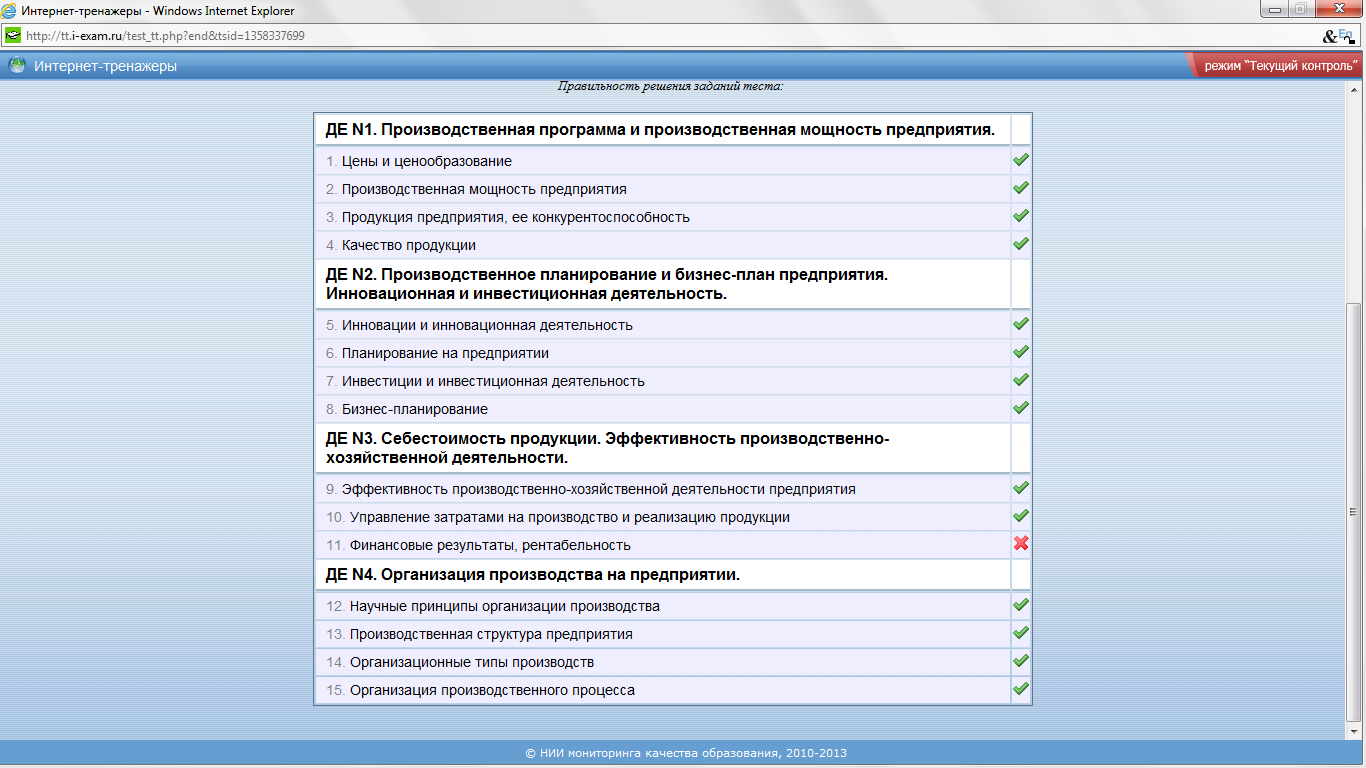Close the Internet Explorer window
1366x768 pixels.
pos(1340,8)
